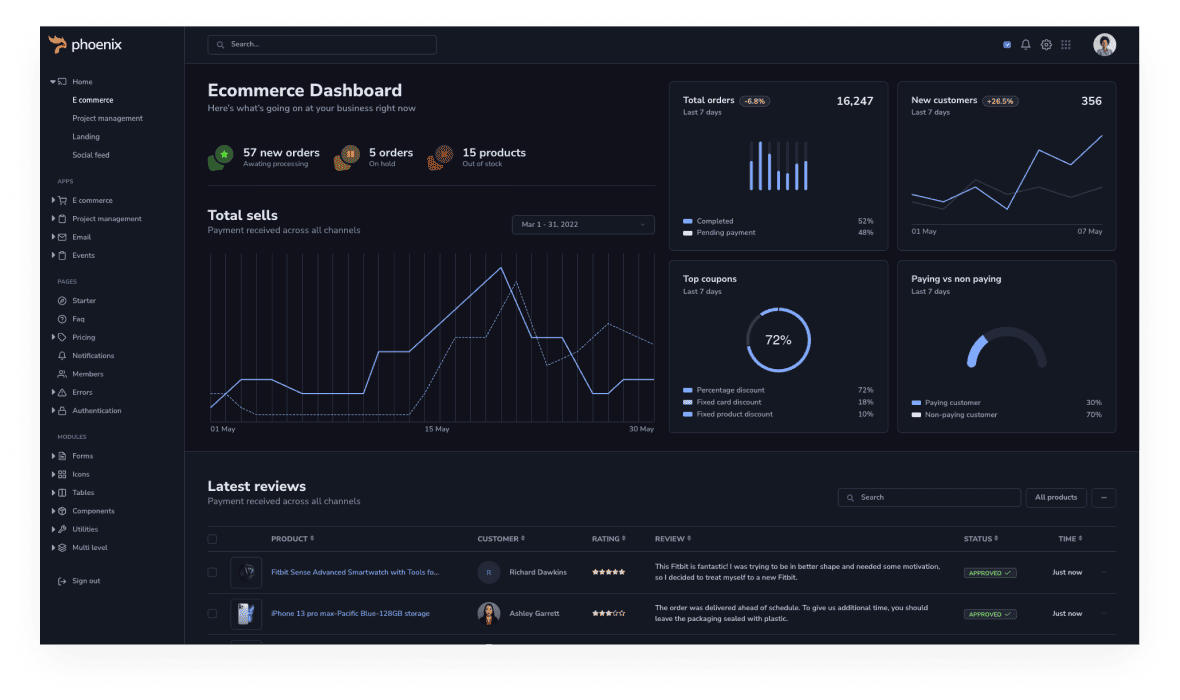Expand the Authentication sidebar section
Viewport: 1180px width, 700px height.
[96, 411]
